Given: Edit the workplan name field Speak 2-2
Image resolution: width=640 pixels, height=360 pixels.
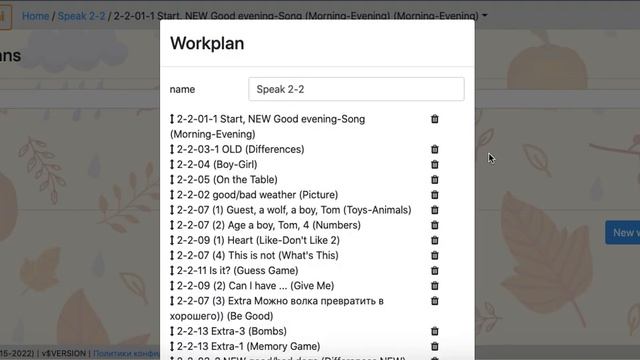Looking at the screenshot, I should click(x=356, y=89).
